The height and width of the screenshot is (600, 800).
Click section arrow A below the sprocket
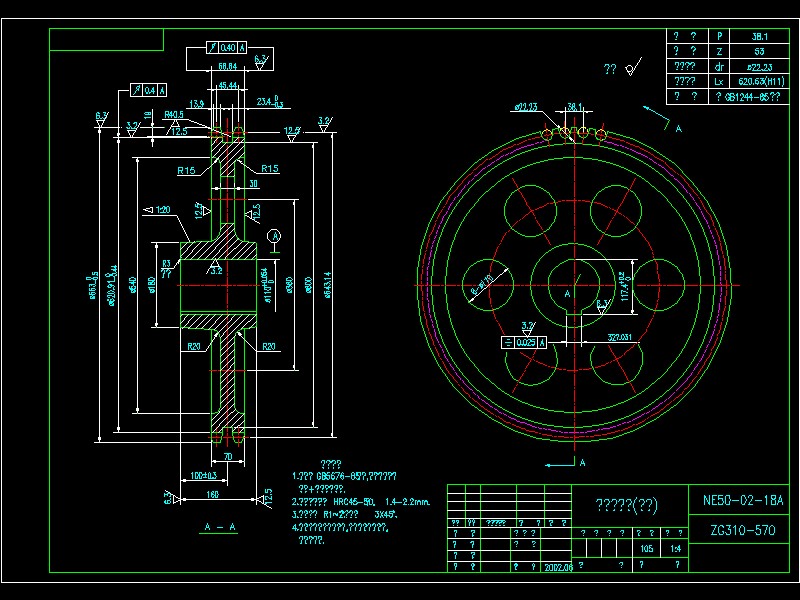565,463
